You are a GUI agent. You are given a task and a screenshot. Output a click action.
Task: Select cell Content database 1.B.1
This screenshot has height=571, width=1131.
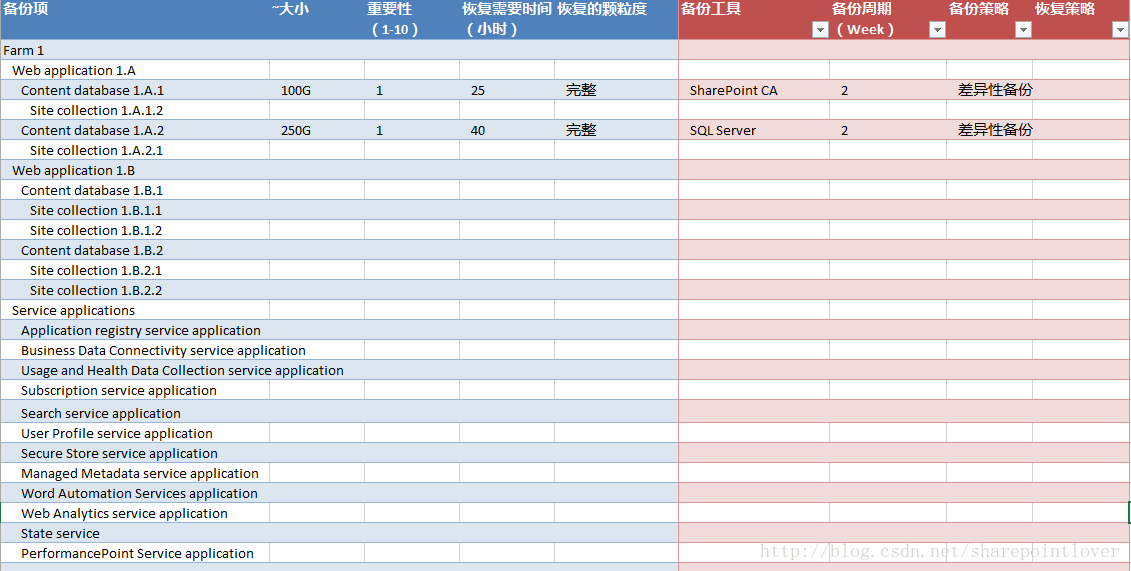tap(135, 190)
